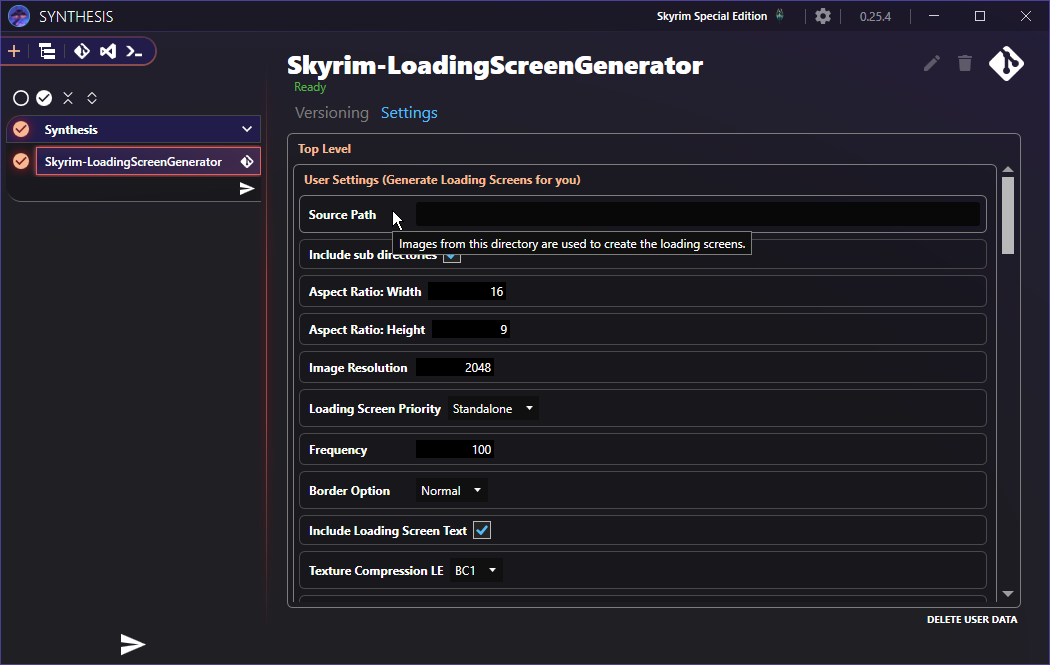Click the Frequency label
The image size is (1050, 665).
pyautogui.click(x=338, y=450)
